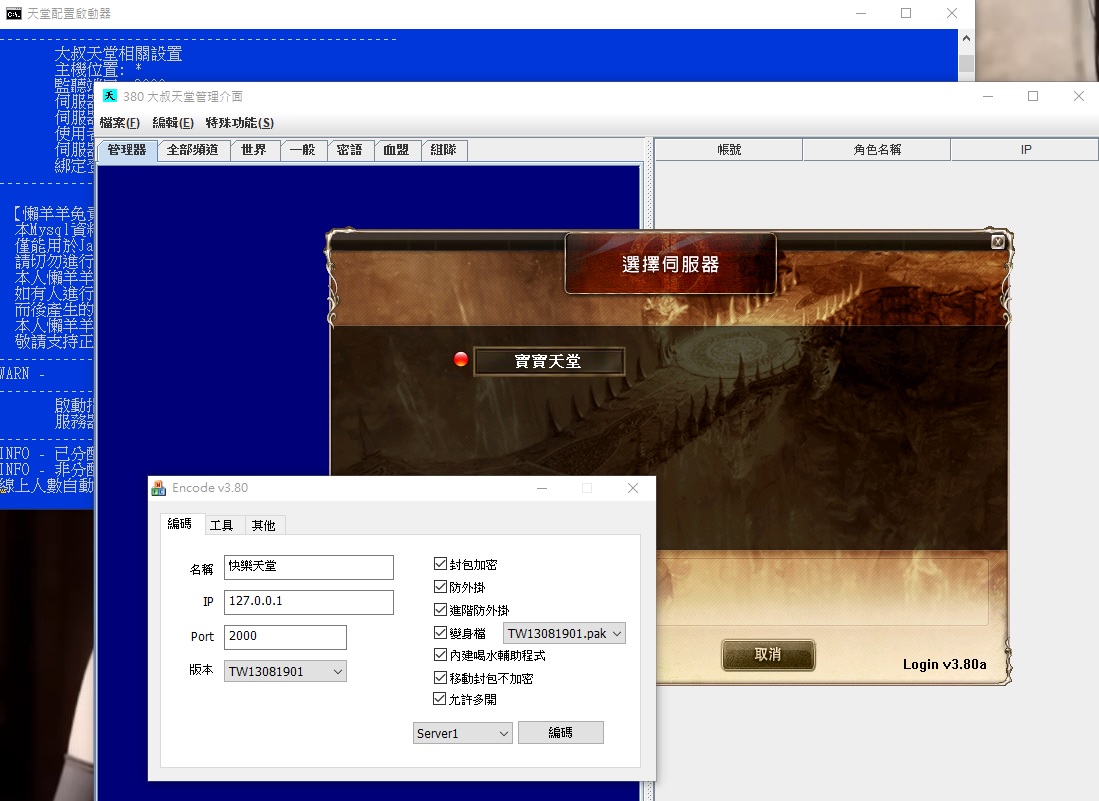Maximize the 天堂配置啟動器 console window
The width and height of the screenshot is (1099, 801).
click(906, 13)
